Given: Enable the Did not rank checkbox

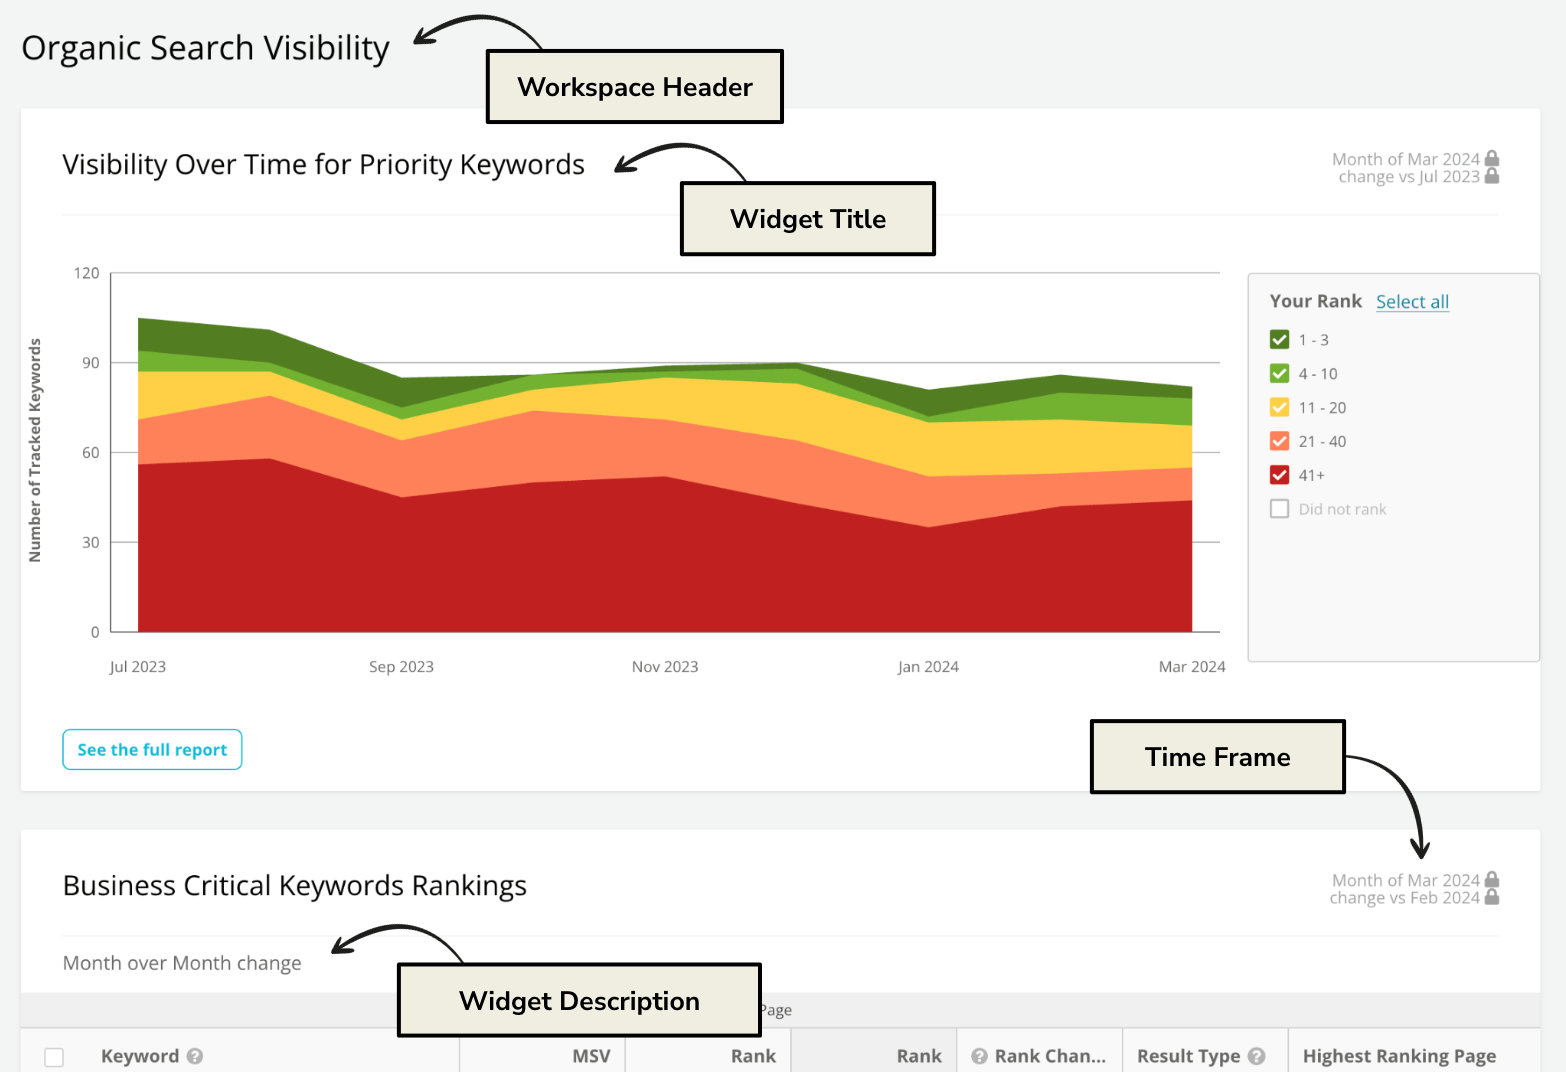Looking at the screenshot, I should 1279,509.
